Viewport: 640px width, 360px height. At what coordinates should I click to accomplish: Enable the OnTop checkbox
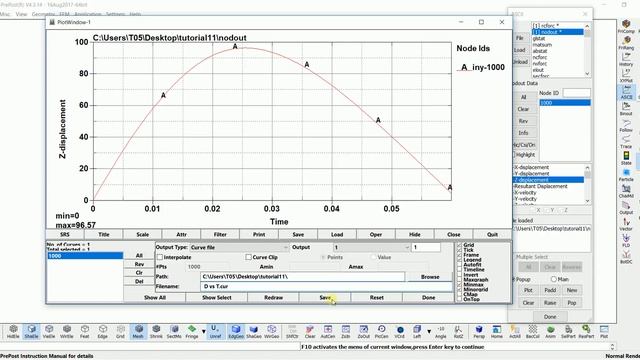[x=460, y=299]
